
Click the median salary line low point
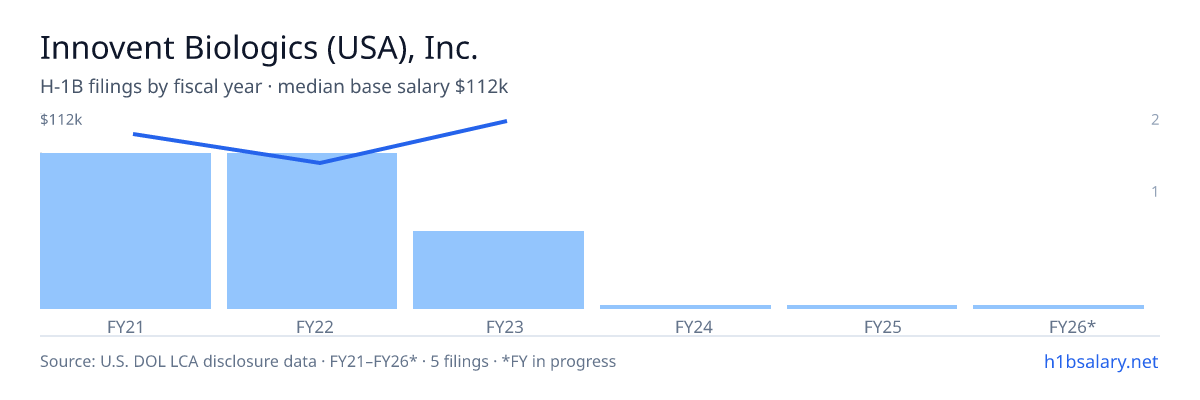coord(319,162)
